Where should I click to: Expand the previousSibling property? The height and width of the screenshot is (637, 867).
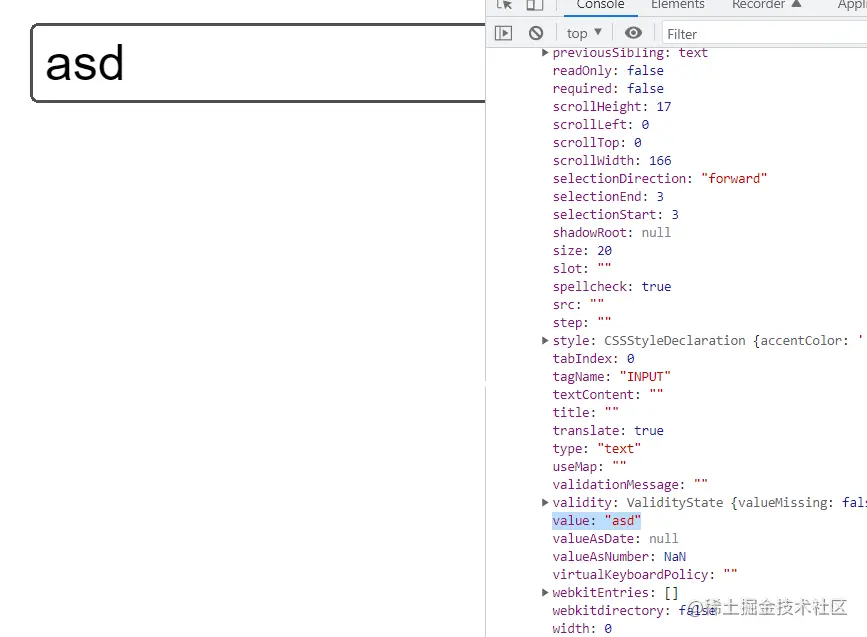pos(545,53)
